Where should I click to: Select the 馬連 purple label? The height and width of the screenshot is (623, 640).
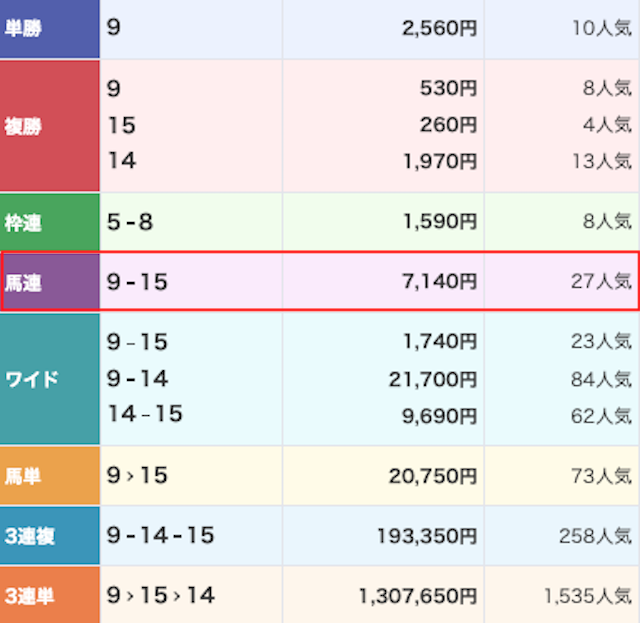[x=51, y=282]
